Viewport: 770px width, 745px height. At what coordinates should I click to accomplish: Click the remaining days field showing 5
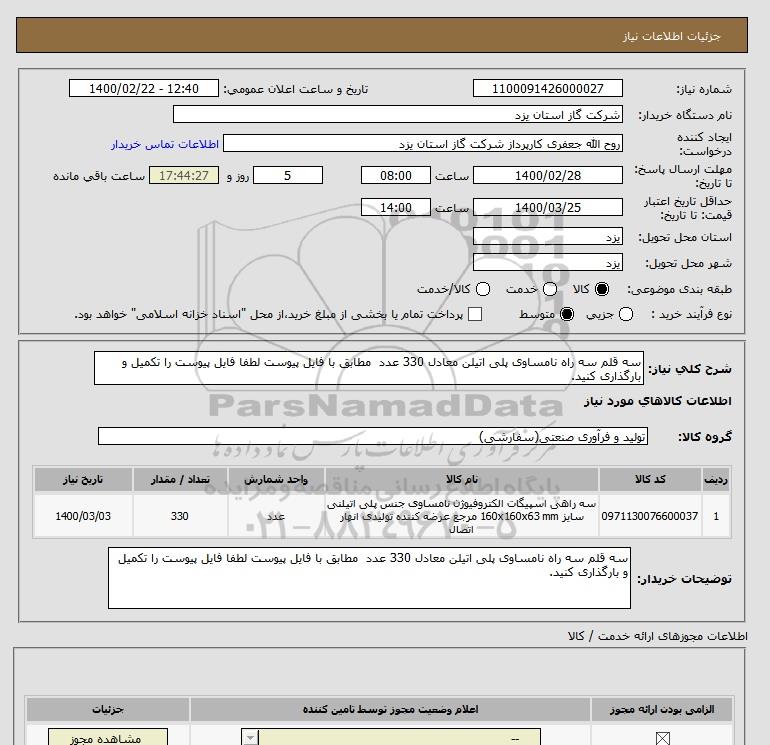[288, 175]
